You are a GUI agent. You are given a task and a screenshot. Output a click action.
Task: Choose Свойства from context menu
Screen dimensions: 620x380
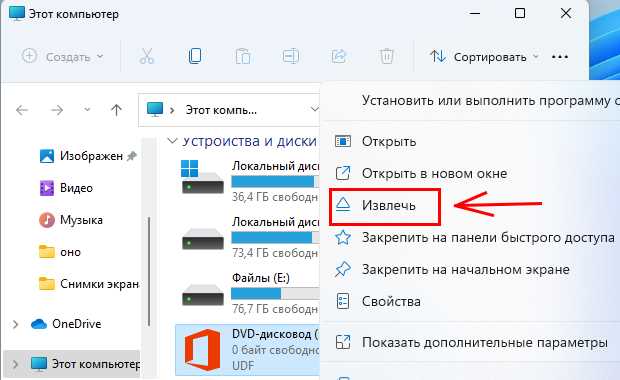(x=391, y=302)
